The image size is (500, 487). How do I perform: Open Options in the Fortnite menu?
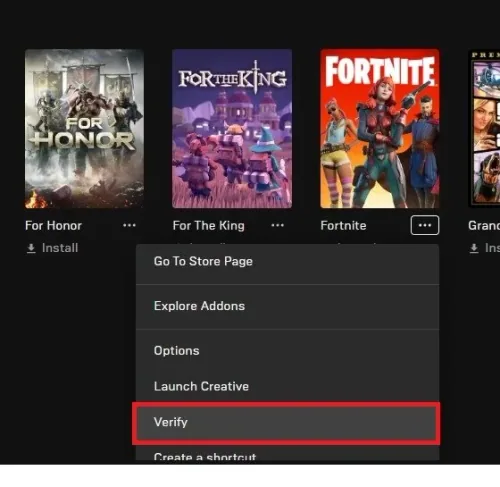point(287,351)
